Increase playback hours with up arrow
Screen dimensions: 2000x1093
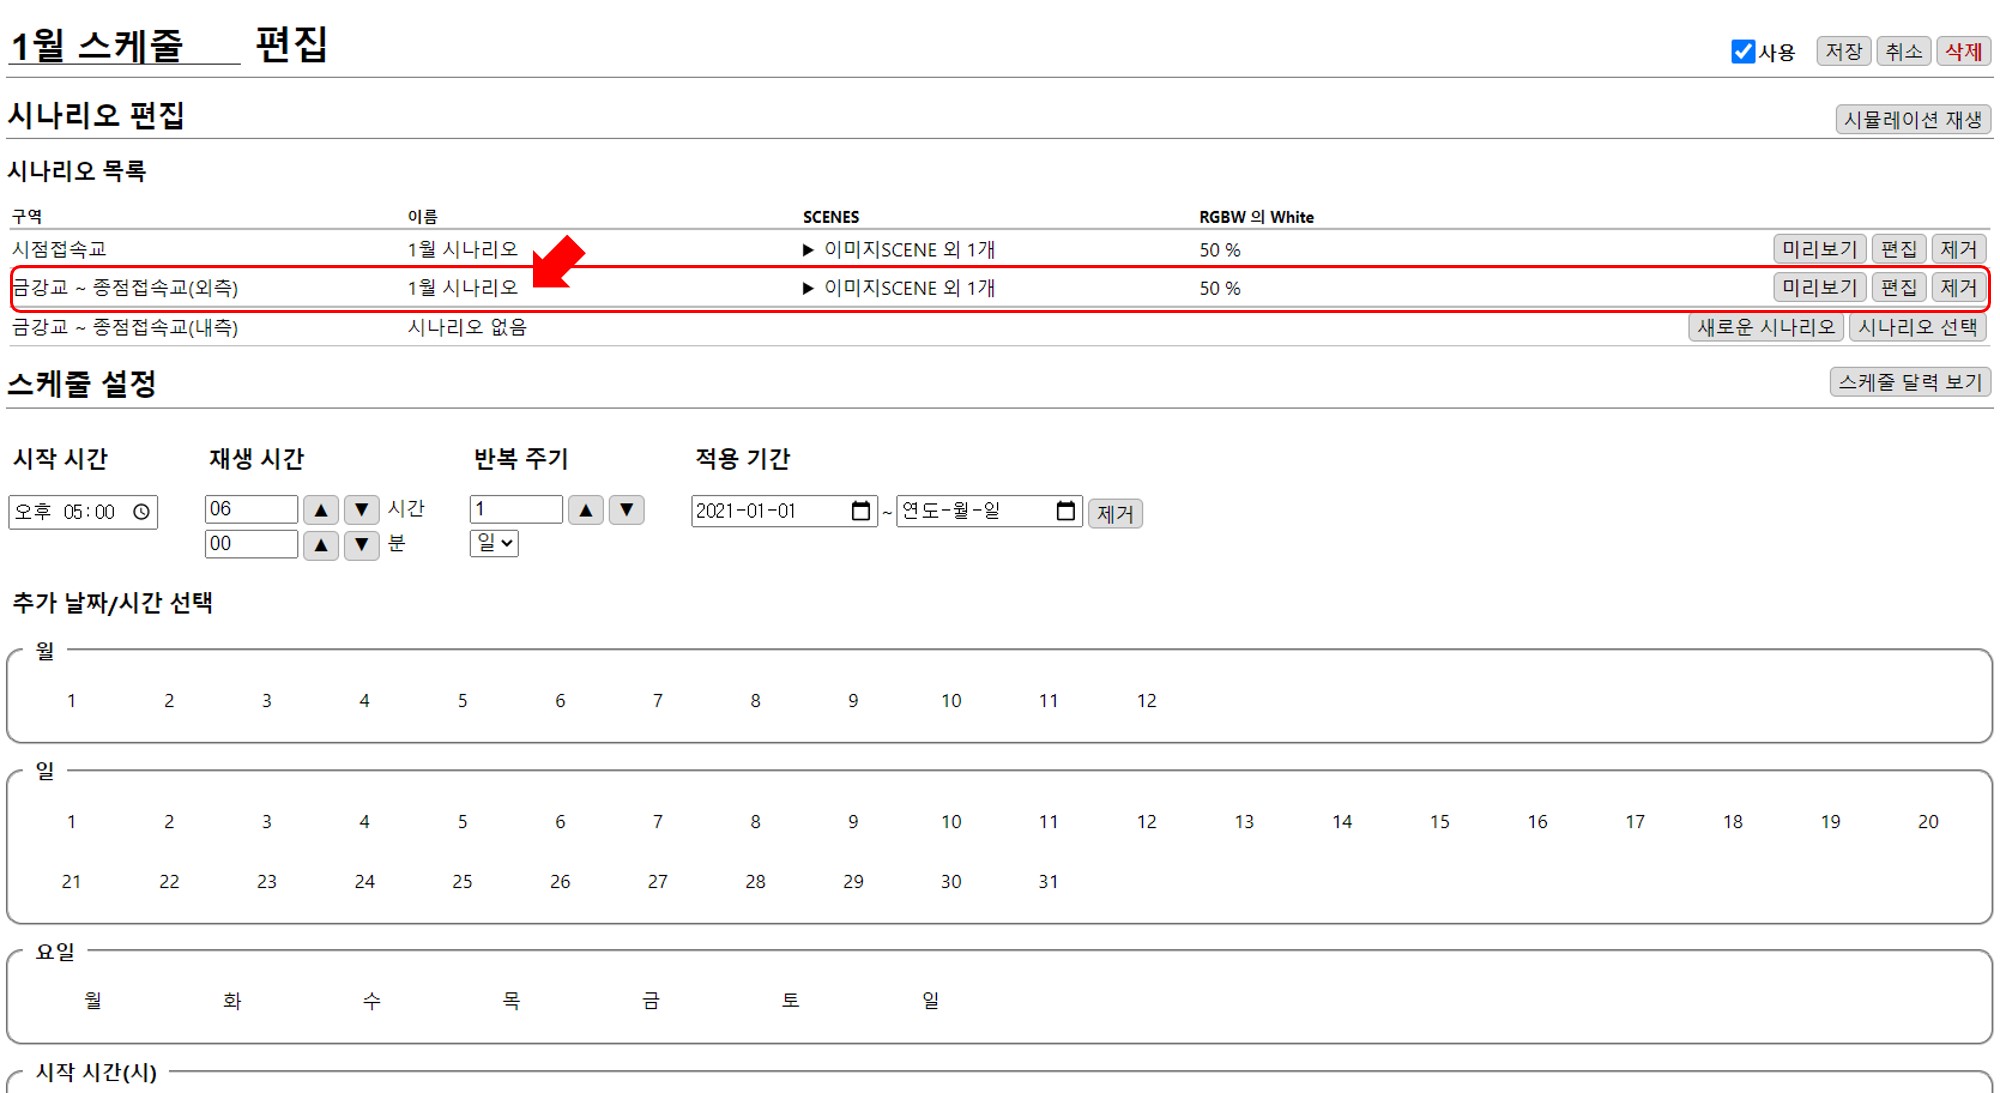[321, 510]
